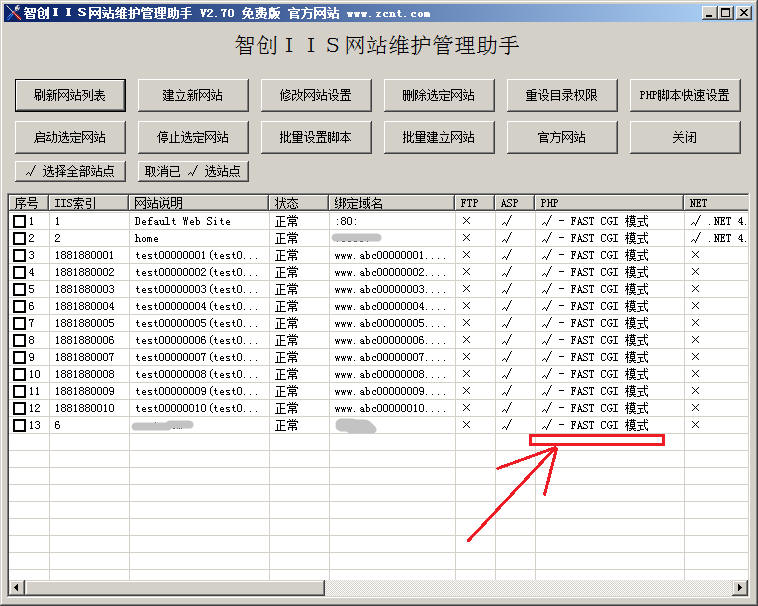Tick checkbox of row 3 test00000001

coord(19,255)
